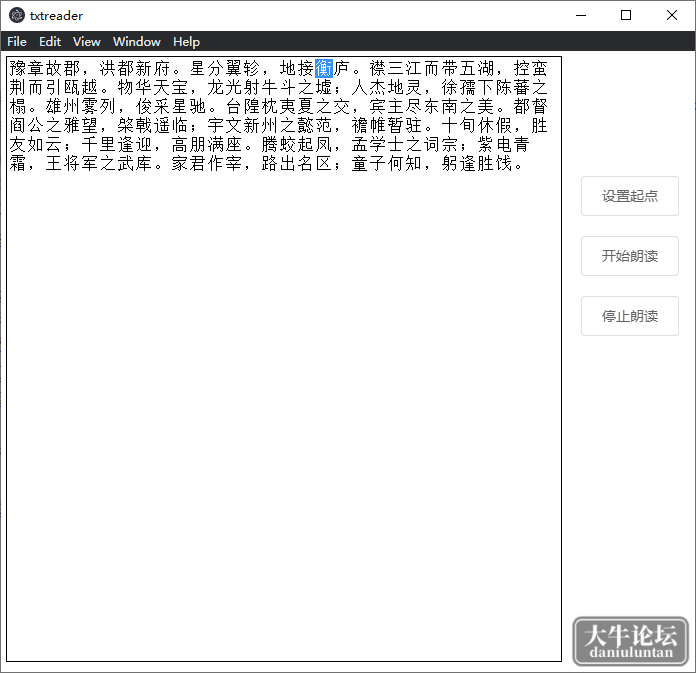Click the text 豫章故郡

(x=44, y=68)
